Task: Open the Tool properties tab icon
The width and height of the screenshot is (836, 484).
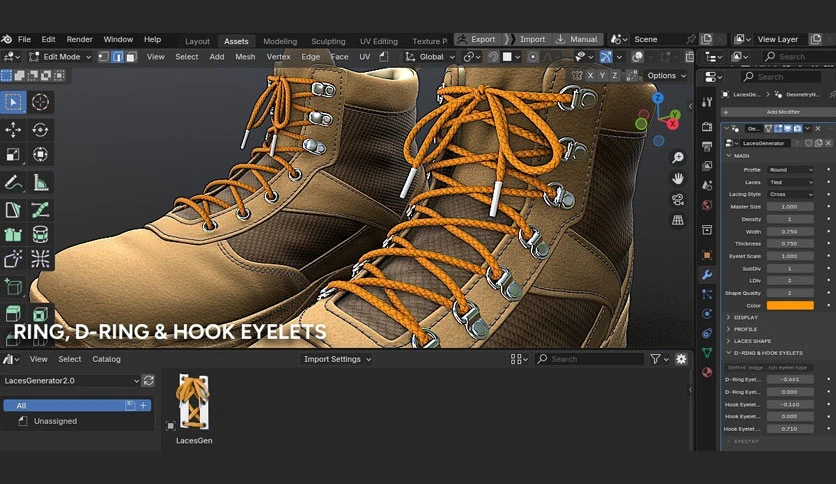Action: (707, 102)
